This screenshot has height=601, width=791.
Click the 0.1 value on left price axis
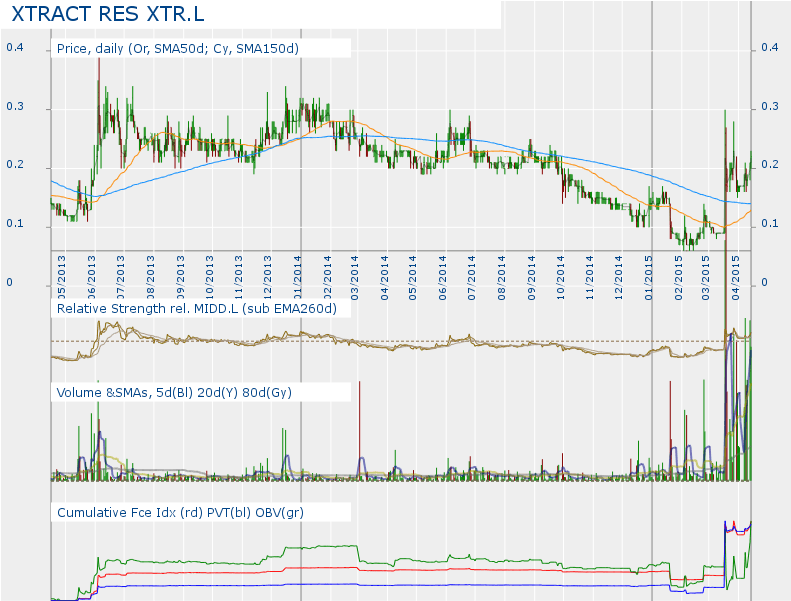click(x=15, y=224)
